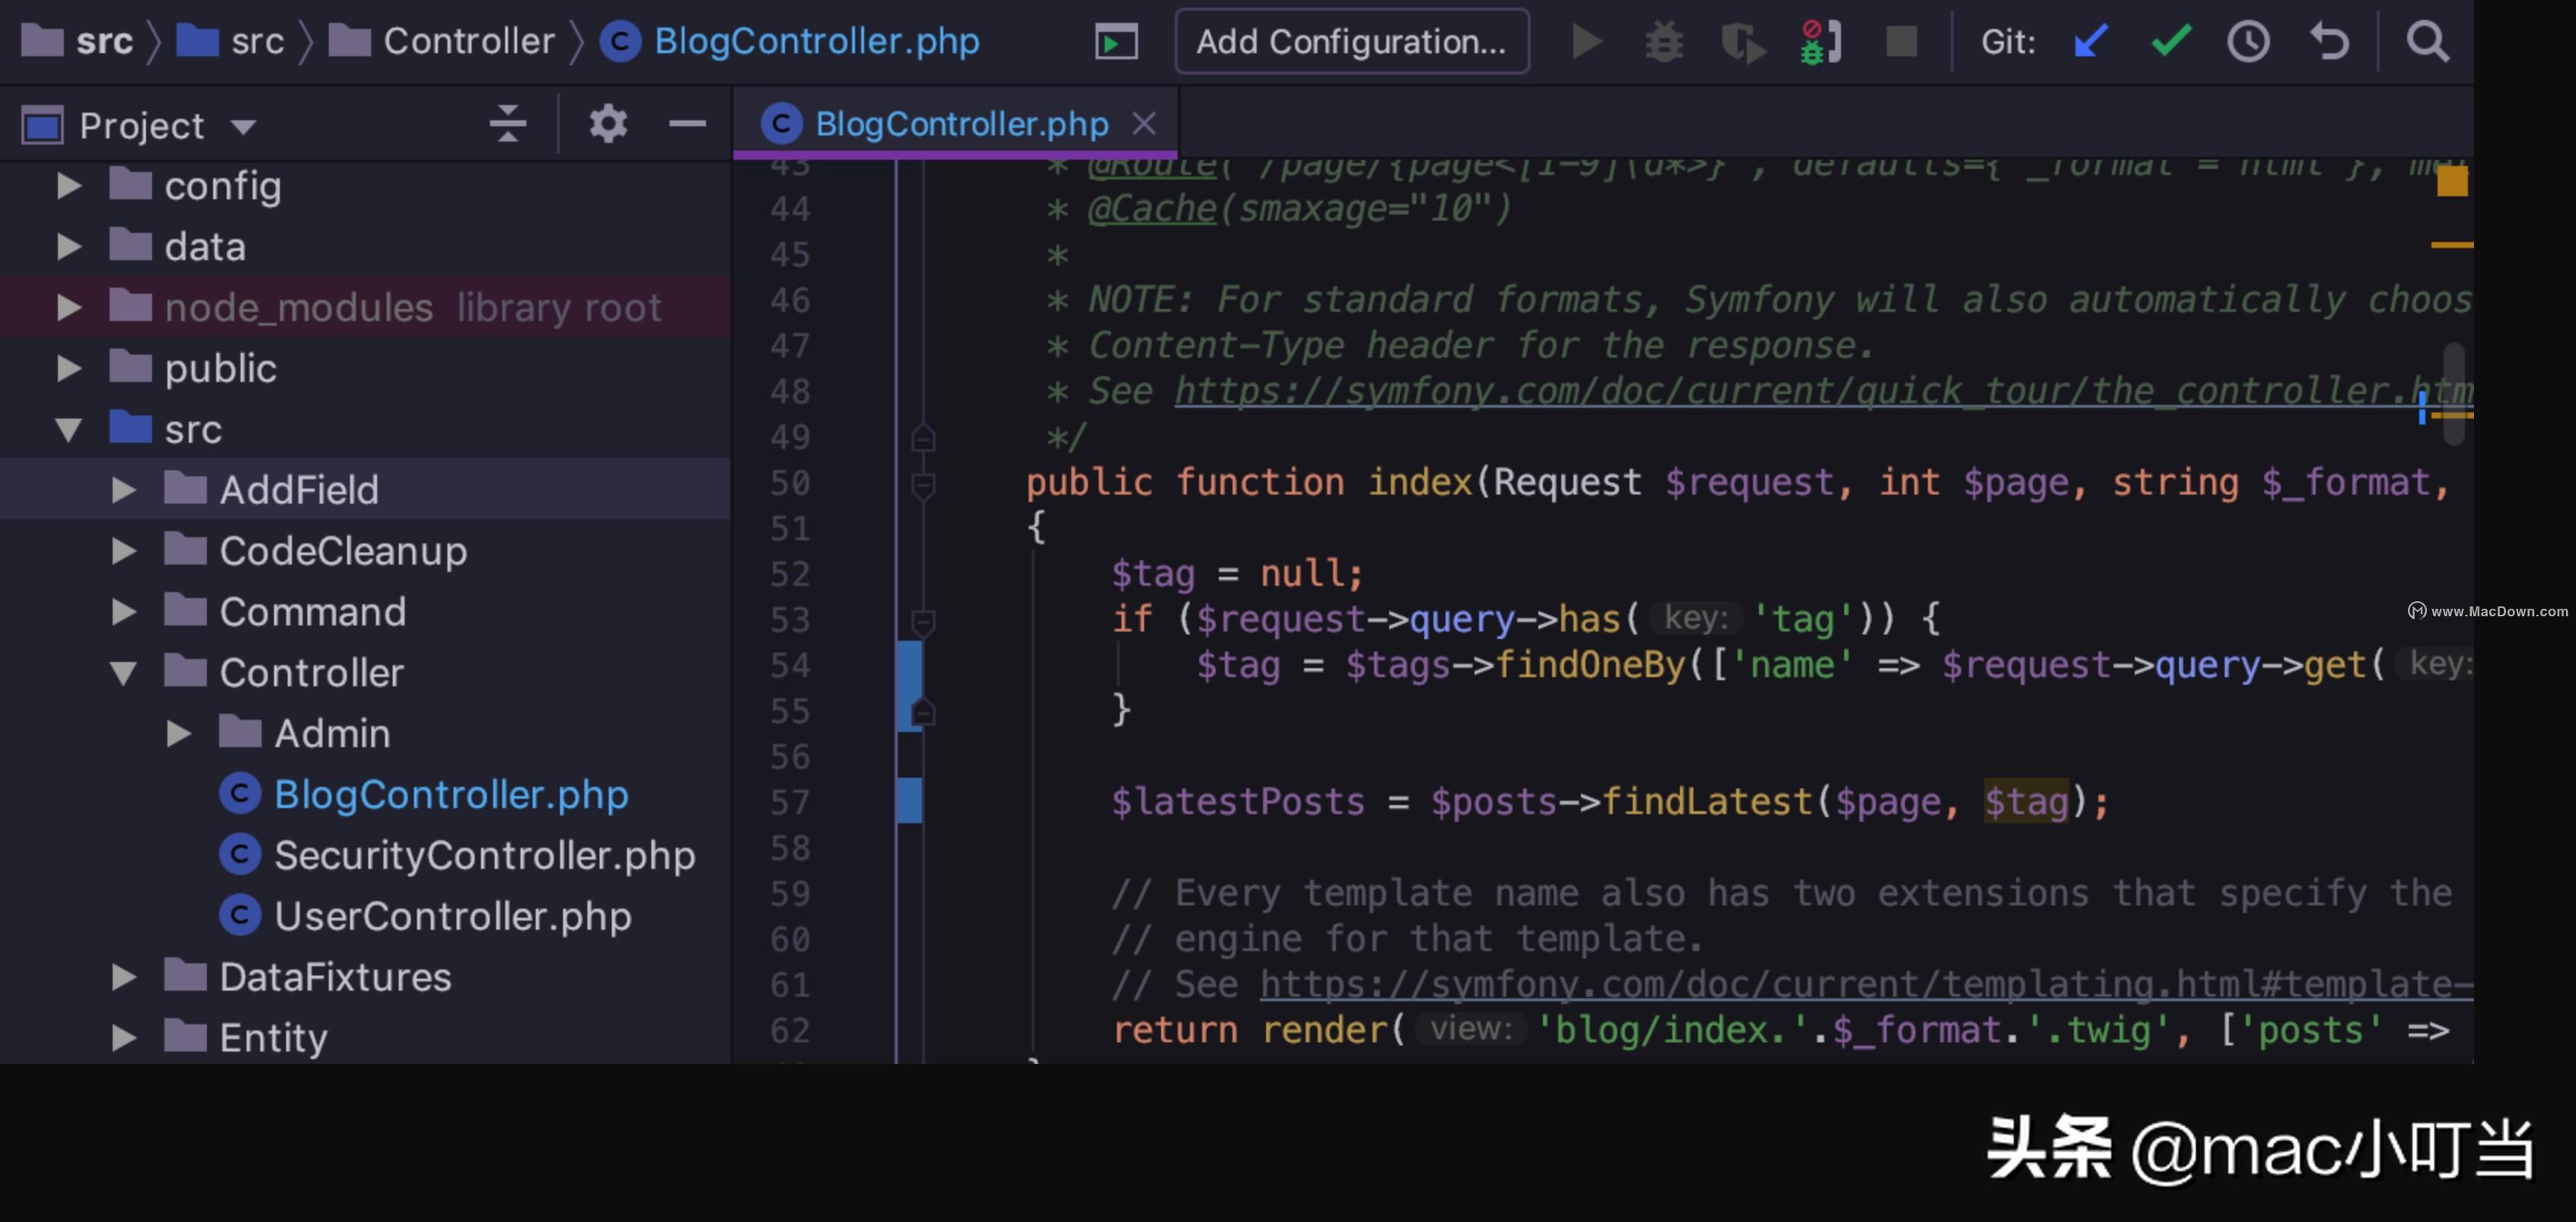Hide the Project tool window
Screen dimensions: 2576x1222
pyautogui.click(x=687, y=124)
